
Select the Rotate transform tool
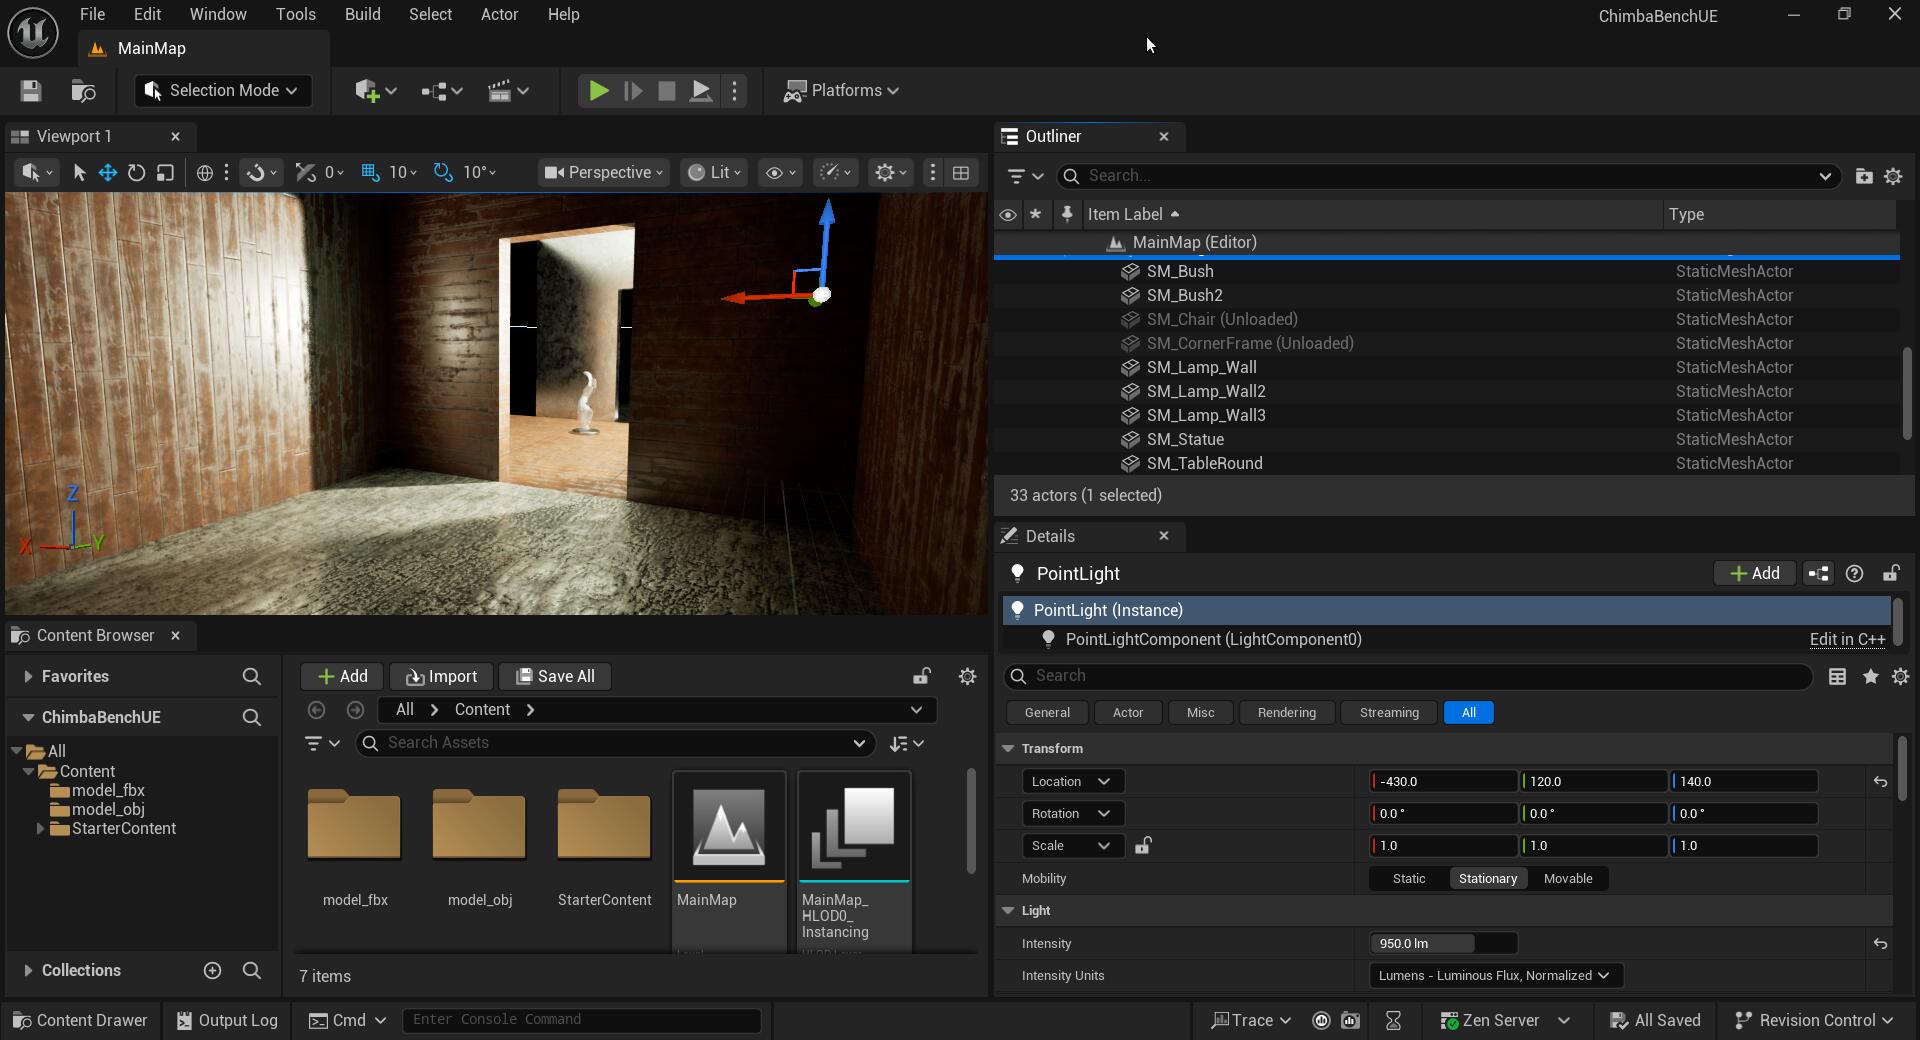pyautogui.click(x=136, y=173)
